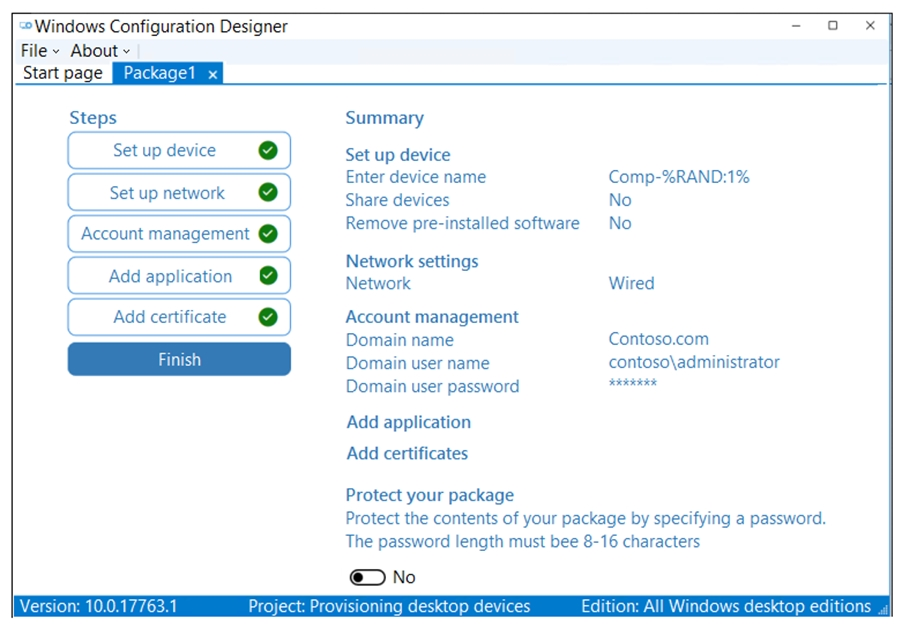Open the About menu
The height and width of the screenshot is (626, 902).
(x=100, y=51)
